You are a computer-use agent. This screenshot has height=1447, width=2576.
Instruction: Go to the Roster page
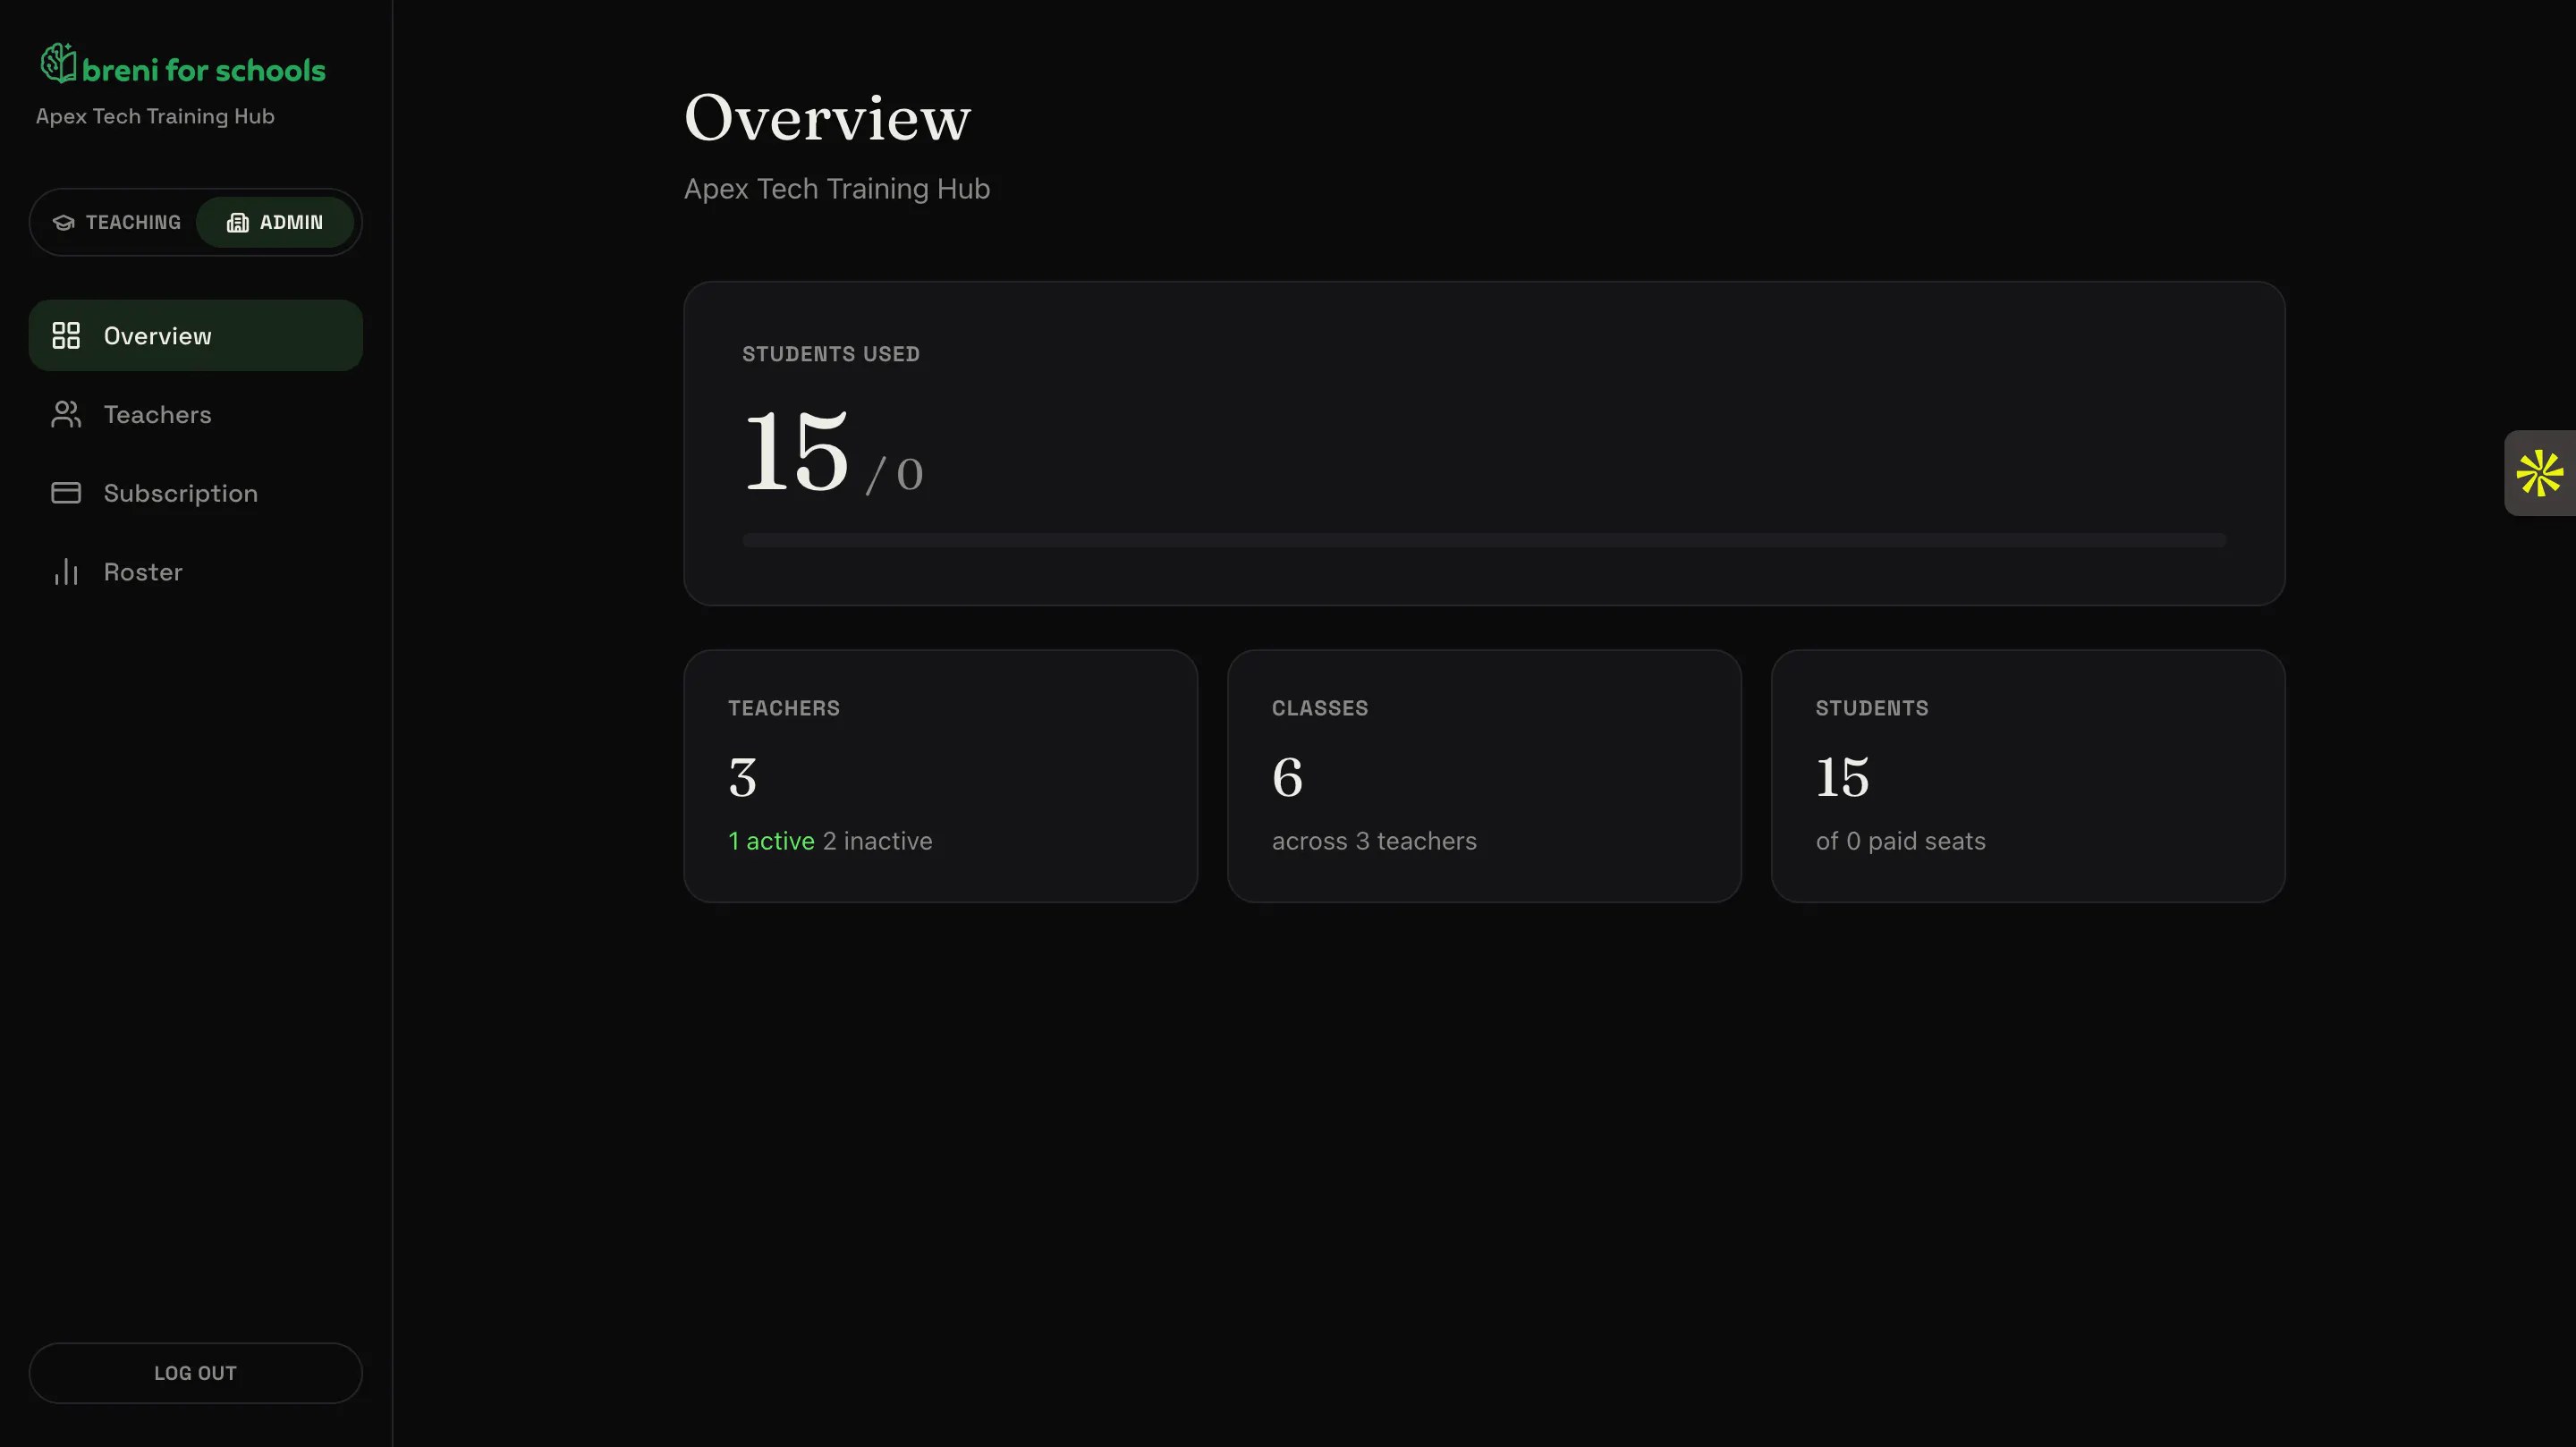196,572
